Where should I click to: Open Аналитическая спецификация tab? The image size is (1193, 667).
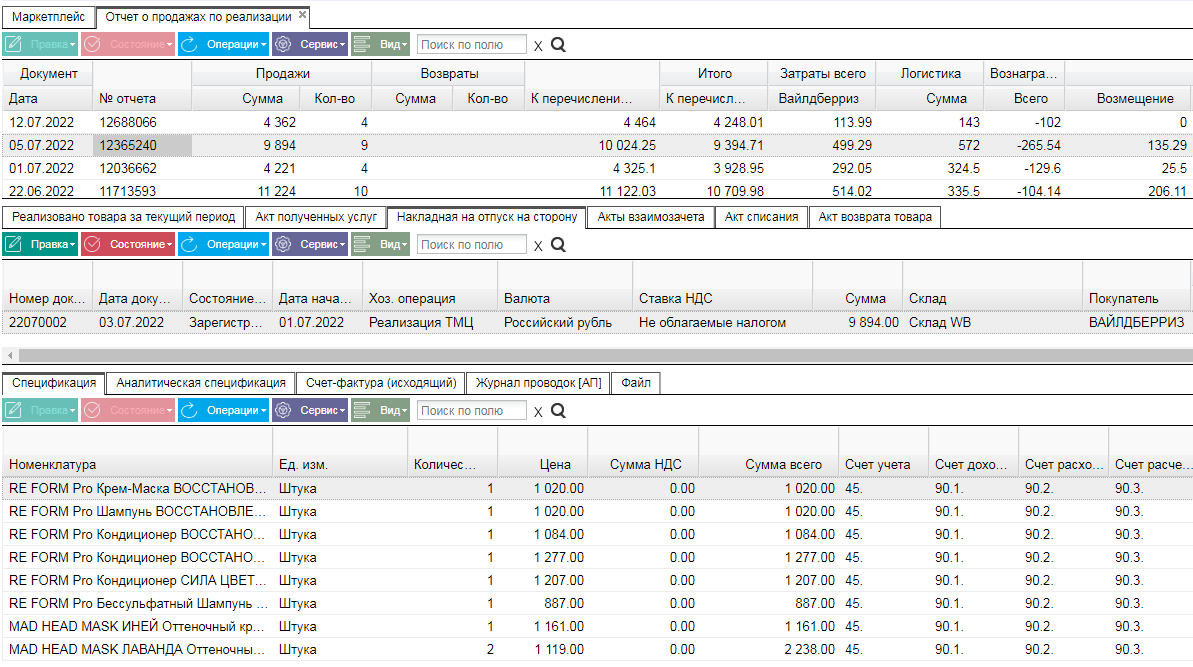click(x=201, y=383)
